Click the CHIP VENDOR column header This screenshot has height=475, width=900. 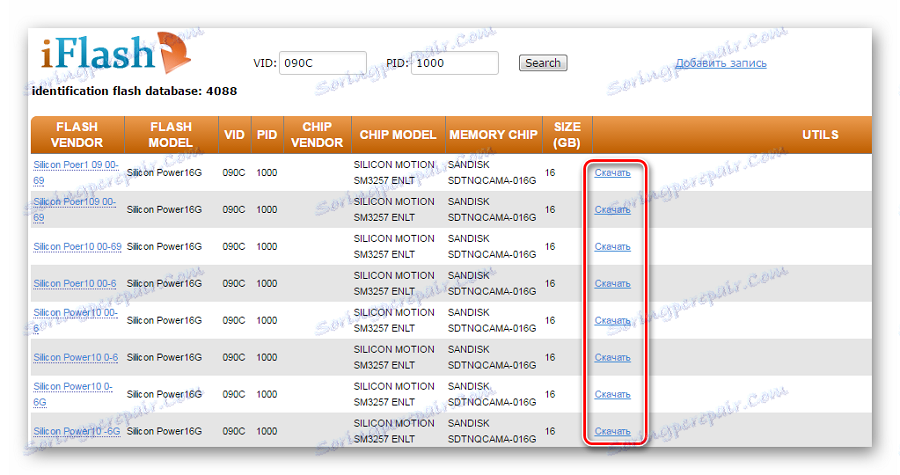coord(317,135)
